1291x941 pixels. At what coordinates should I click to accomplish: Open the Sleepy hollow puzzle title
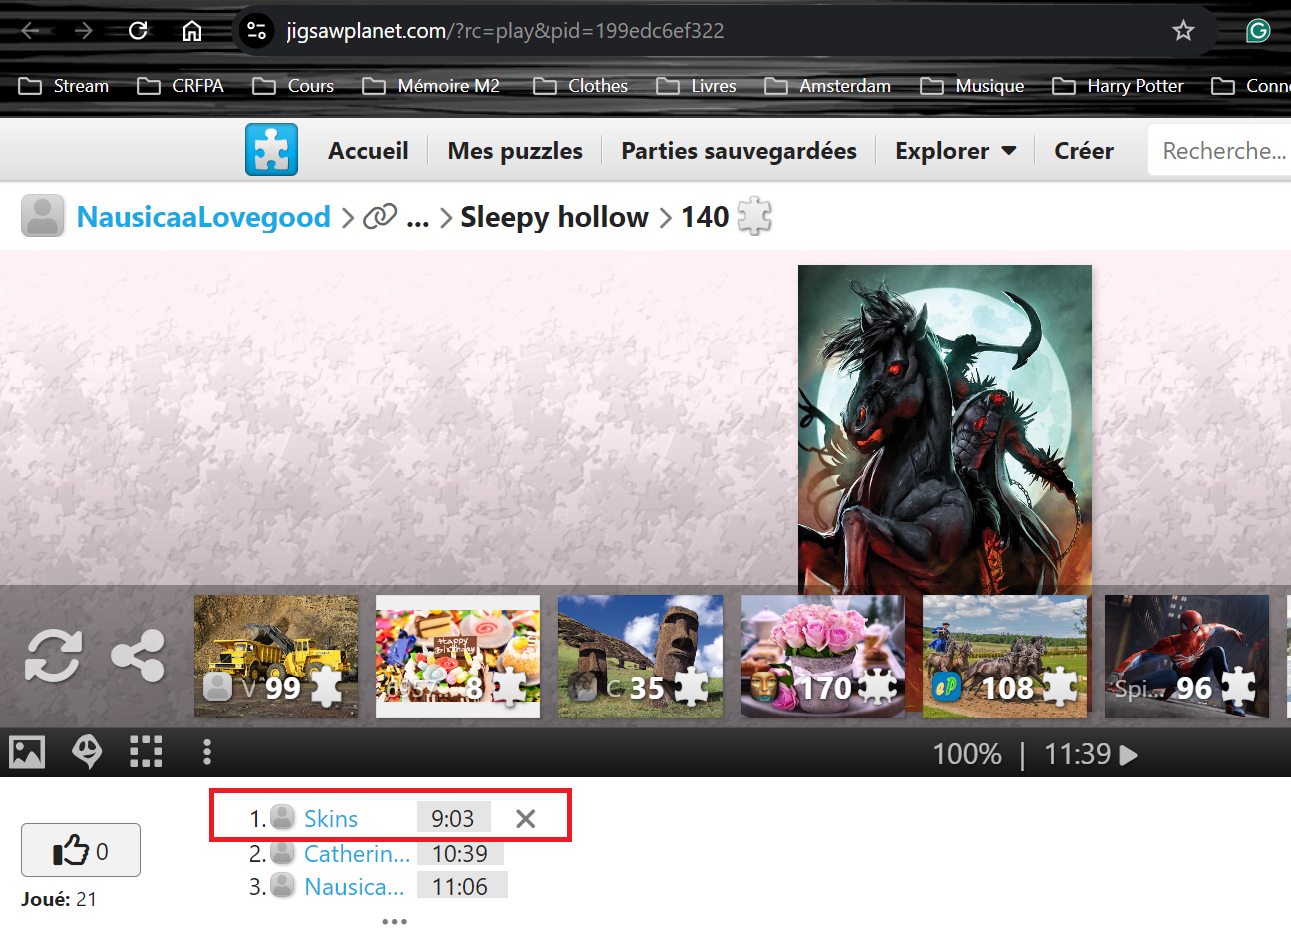pos(554,217)
